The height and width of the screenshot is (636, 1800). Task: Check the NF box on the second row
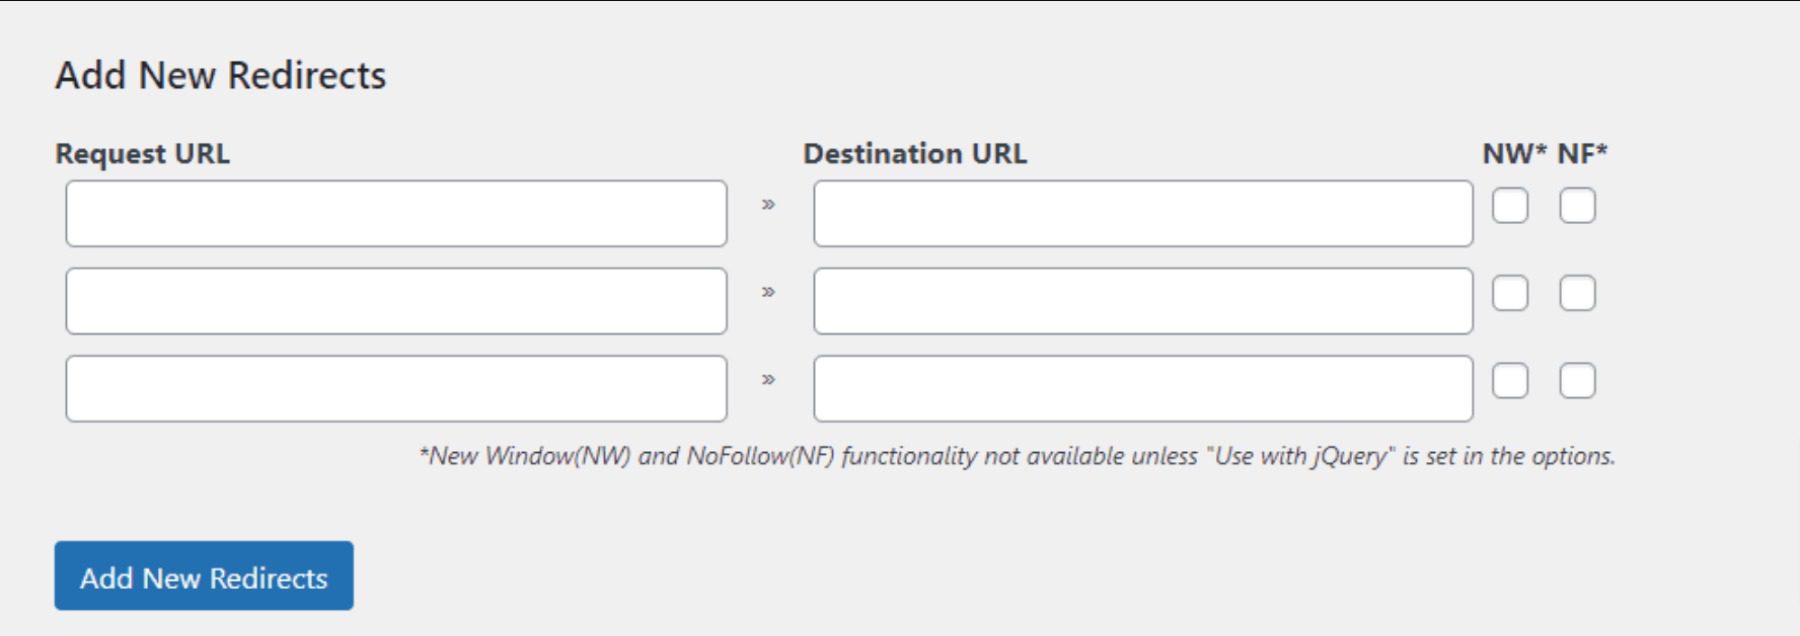(1578, 294)
